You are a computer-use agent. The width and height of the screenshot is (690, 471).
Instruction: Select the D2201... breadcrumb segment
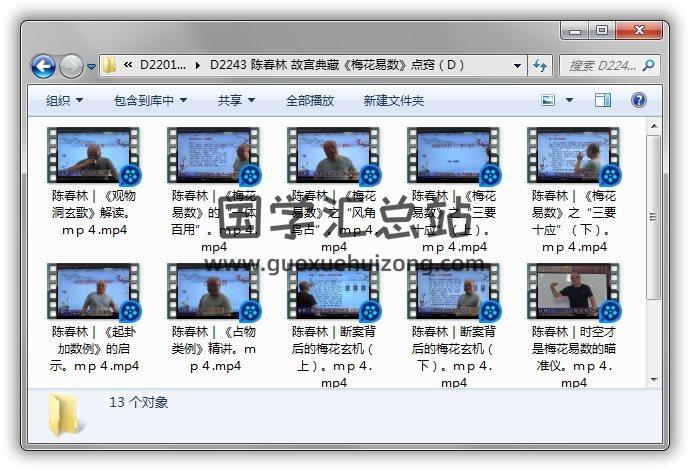163,65
